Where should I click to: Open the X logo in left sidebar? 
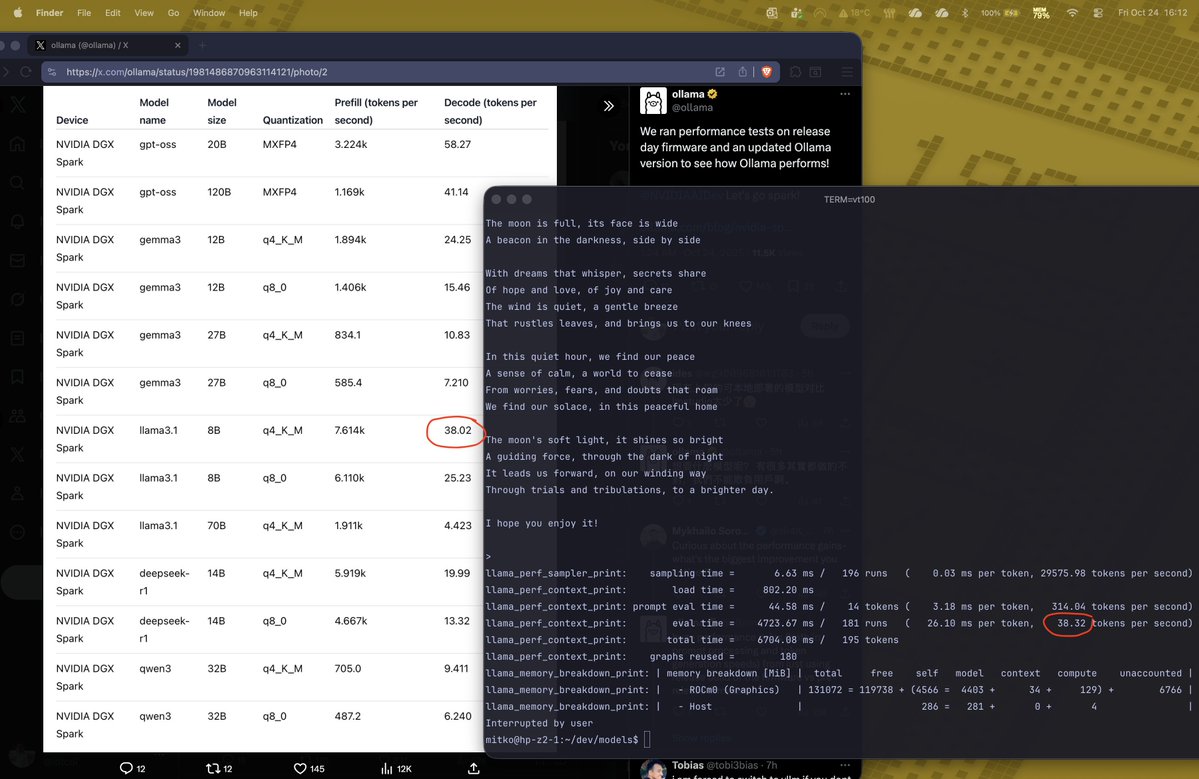[x=18, y=105]
